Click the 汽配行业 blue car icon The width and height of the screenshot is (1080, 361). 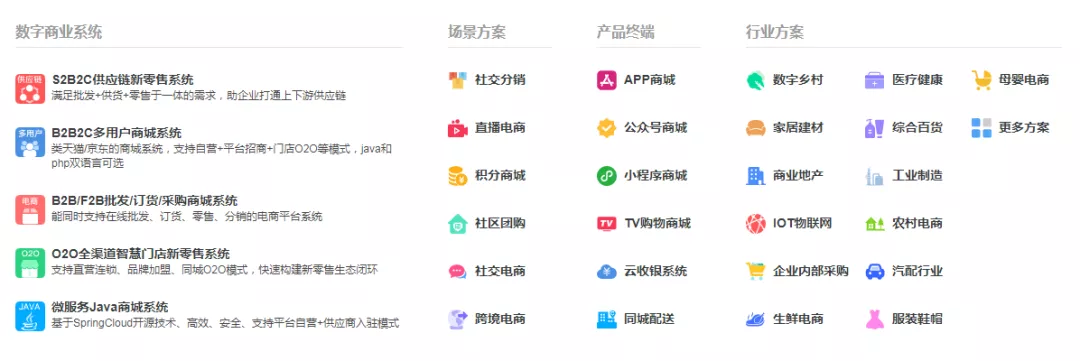(875, 271)
